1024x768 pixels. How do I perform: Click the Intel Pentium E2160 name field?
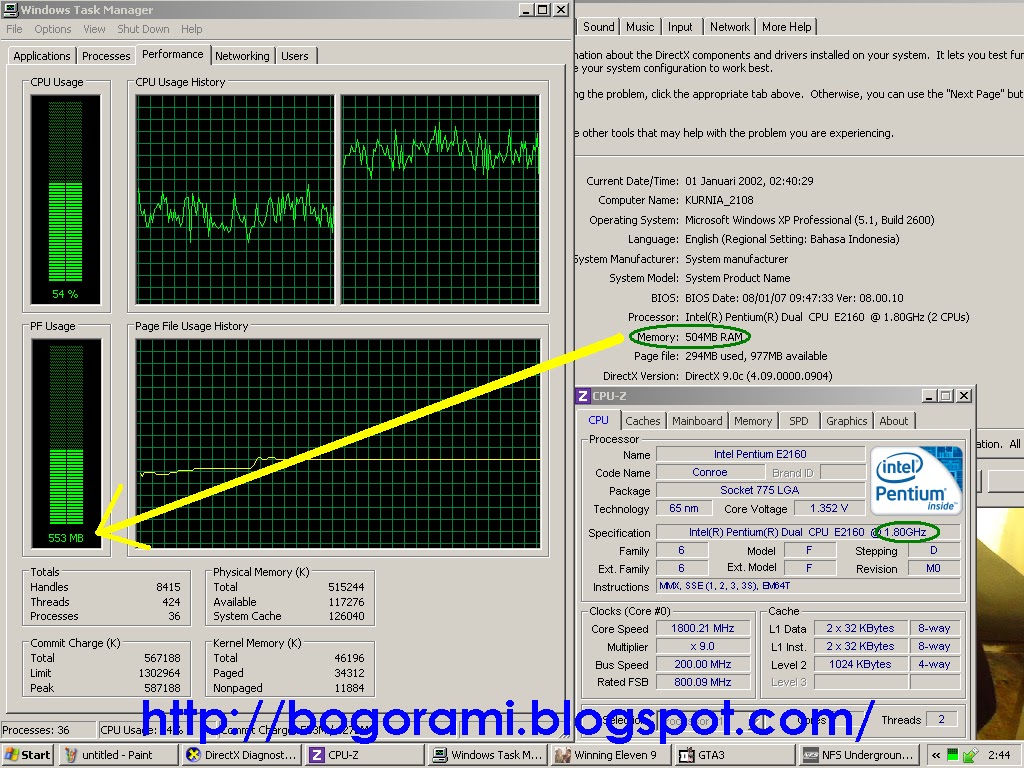pyautogui.click(x=760, y=454)
